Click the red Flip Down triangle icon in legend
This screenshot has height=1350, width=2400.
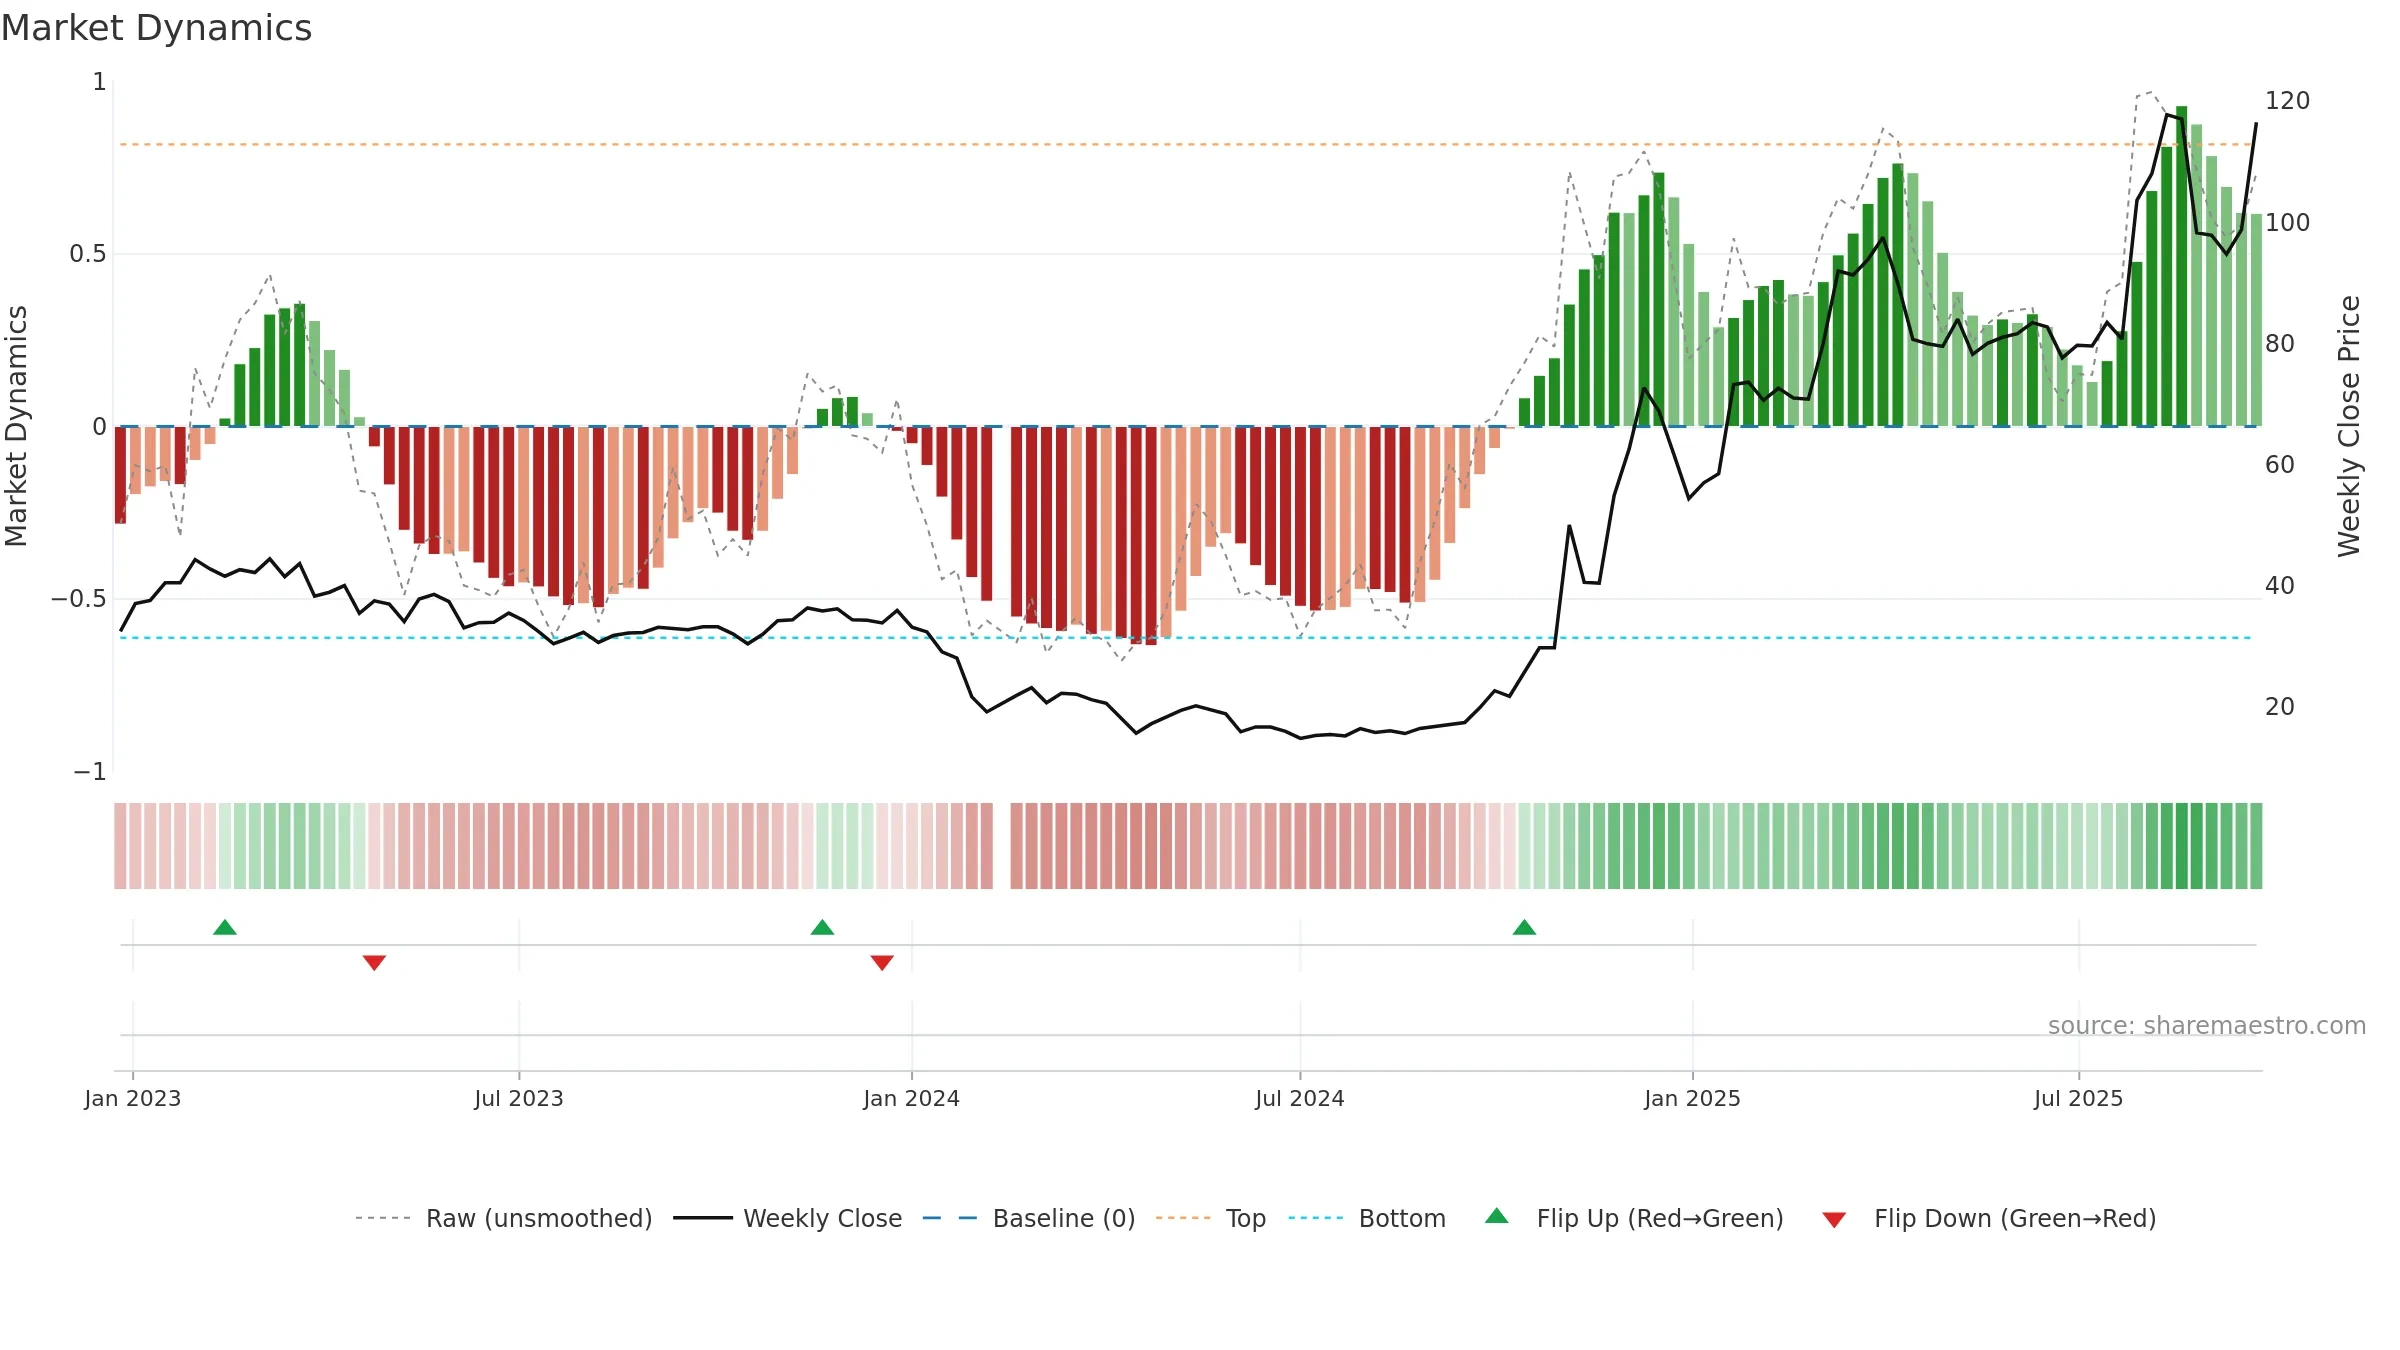coord(1834,1220)
